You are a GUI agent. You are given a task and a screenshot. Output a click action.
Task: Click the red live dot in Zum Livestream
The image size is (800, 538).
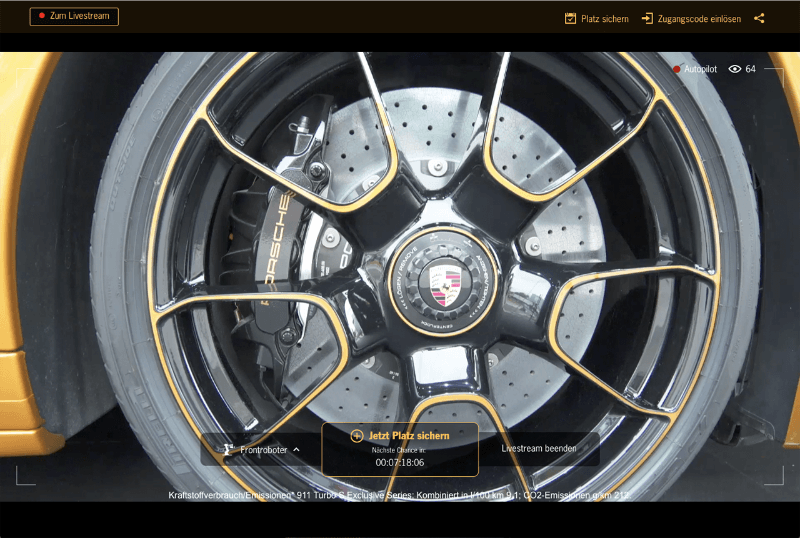pos(42,16)
